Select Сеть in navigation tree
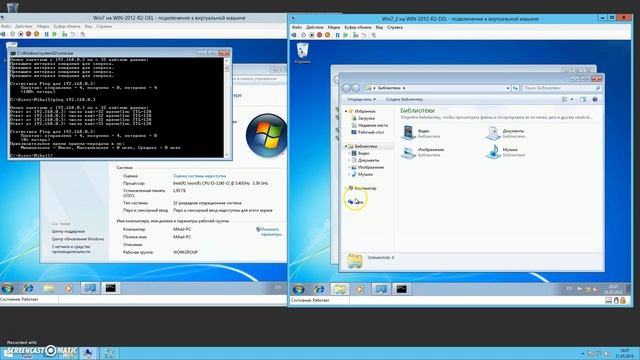This screenshot has width=640, height=360. pos(356,202)
